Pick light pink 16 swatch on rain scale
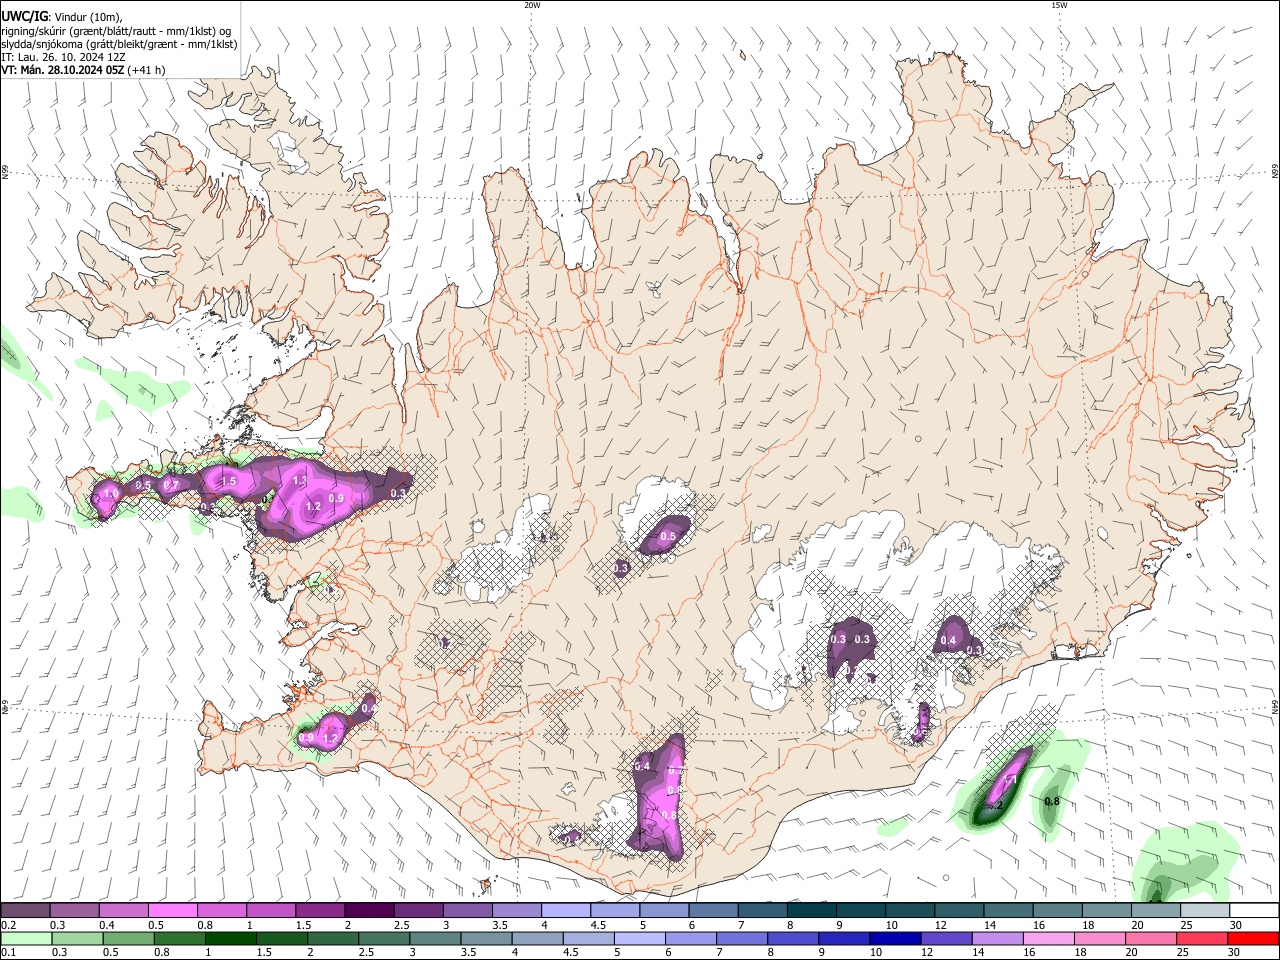The width and height of the screenshot is (1280, 960). [x=1049, y=939]
